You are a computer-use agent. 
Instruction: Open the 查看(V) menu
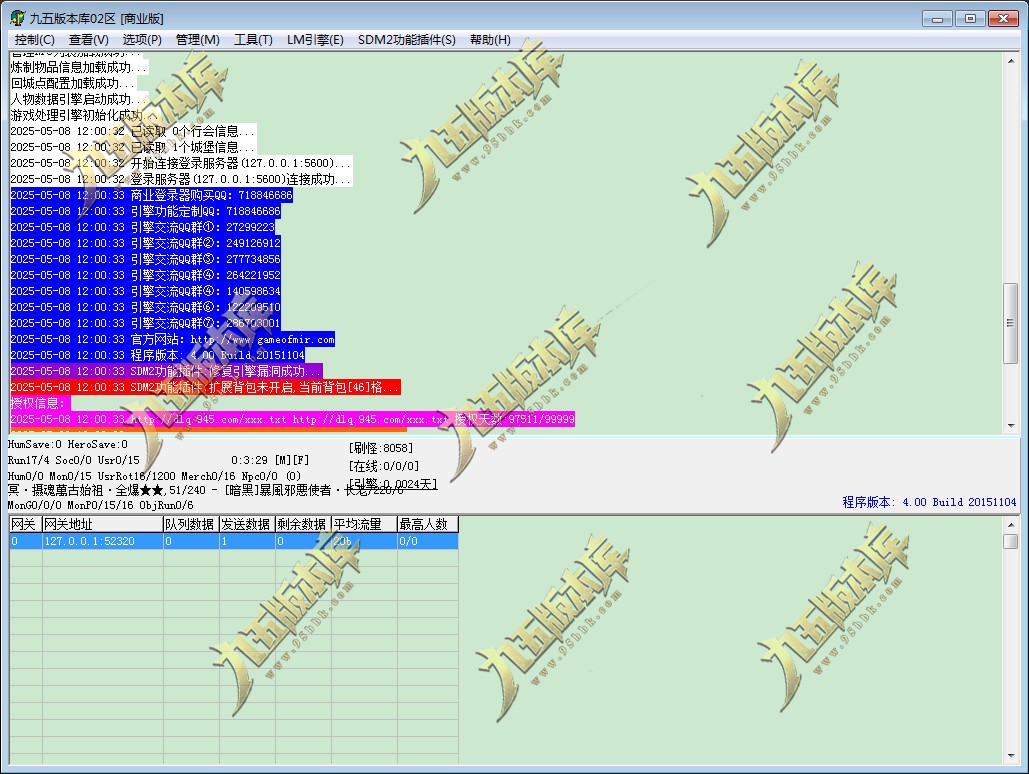pyautogui.click(x=89, y=40)
